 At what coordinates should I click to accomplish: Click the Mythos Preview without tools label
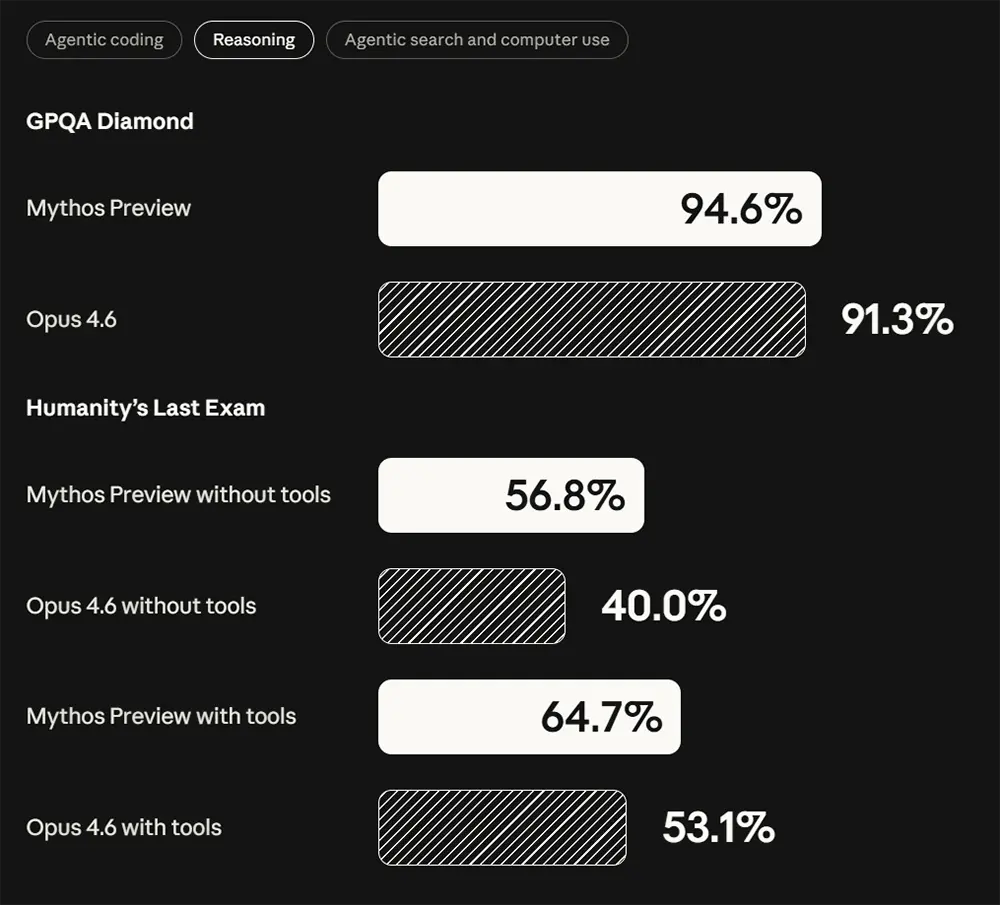[178, 495]
